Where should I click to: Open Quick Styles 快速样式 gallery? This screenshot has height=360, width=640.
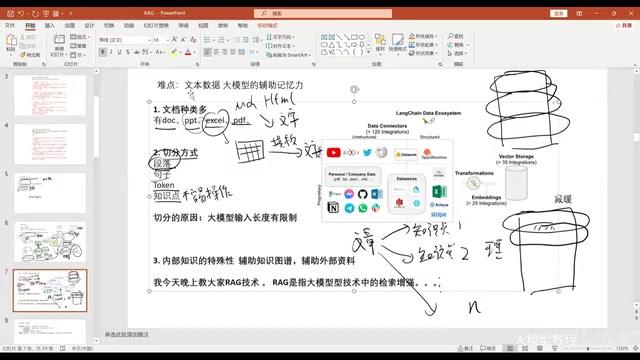tap(397, 44)
